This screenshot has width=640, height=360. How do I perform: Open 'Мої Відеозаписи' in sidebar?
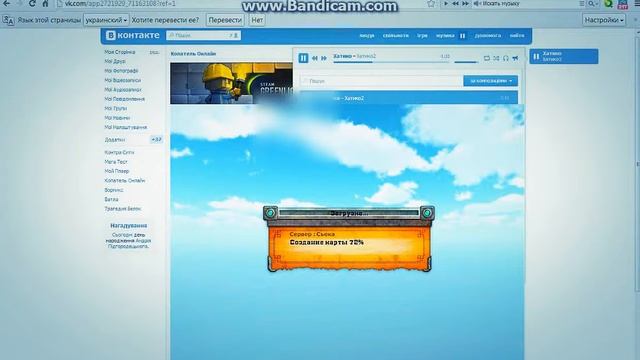[x=122, y=80]
